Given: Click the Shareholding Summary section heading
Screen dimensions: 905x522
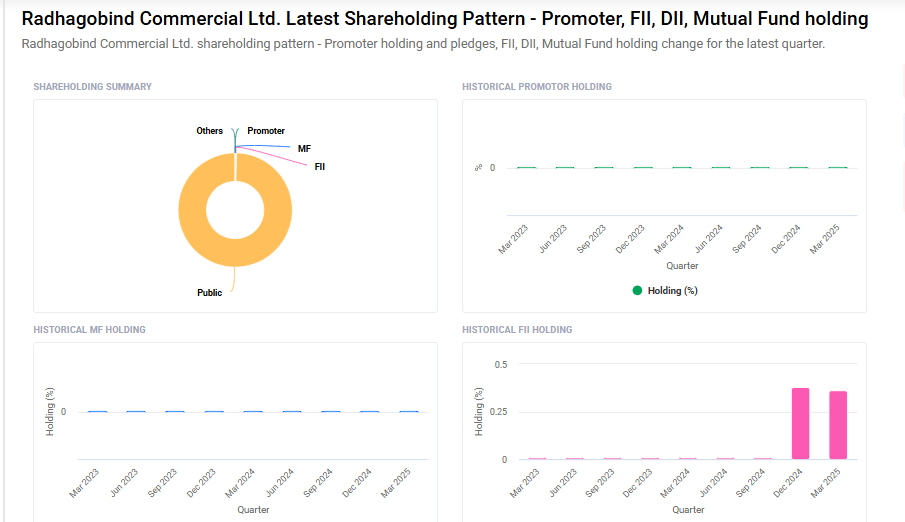Looking at the screenshot, I should [x=92, y=87].
